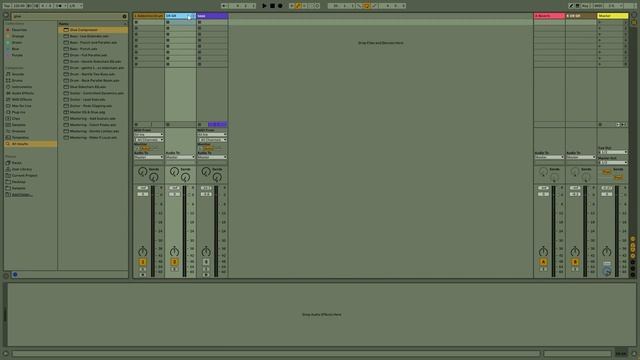The height and width of the screenshot is (360, 640).
Task: Click the browser search input field
Action: coord(66,16)
